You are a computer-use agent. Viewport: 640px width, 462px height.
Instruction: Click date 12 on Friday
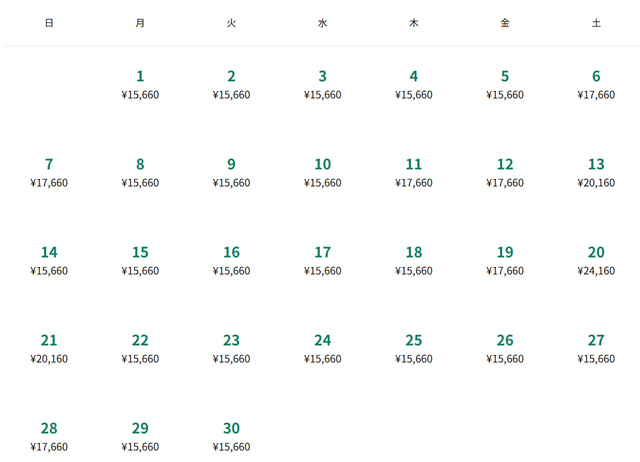pos(505,172)
